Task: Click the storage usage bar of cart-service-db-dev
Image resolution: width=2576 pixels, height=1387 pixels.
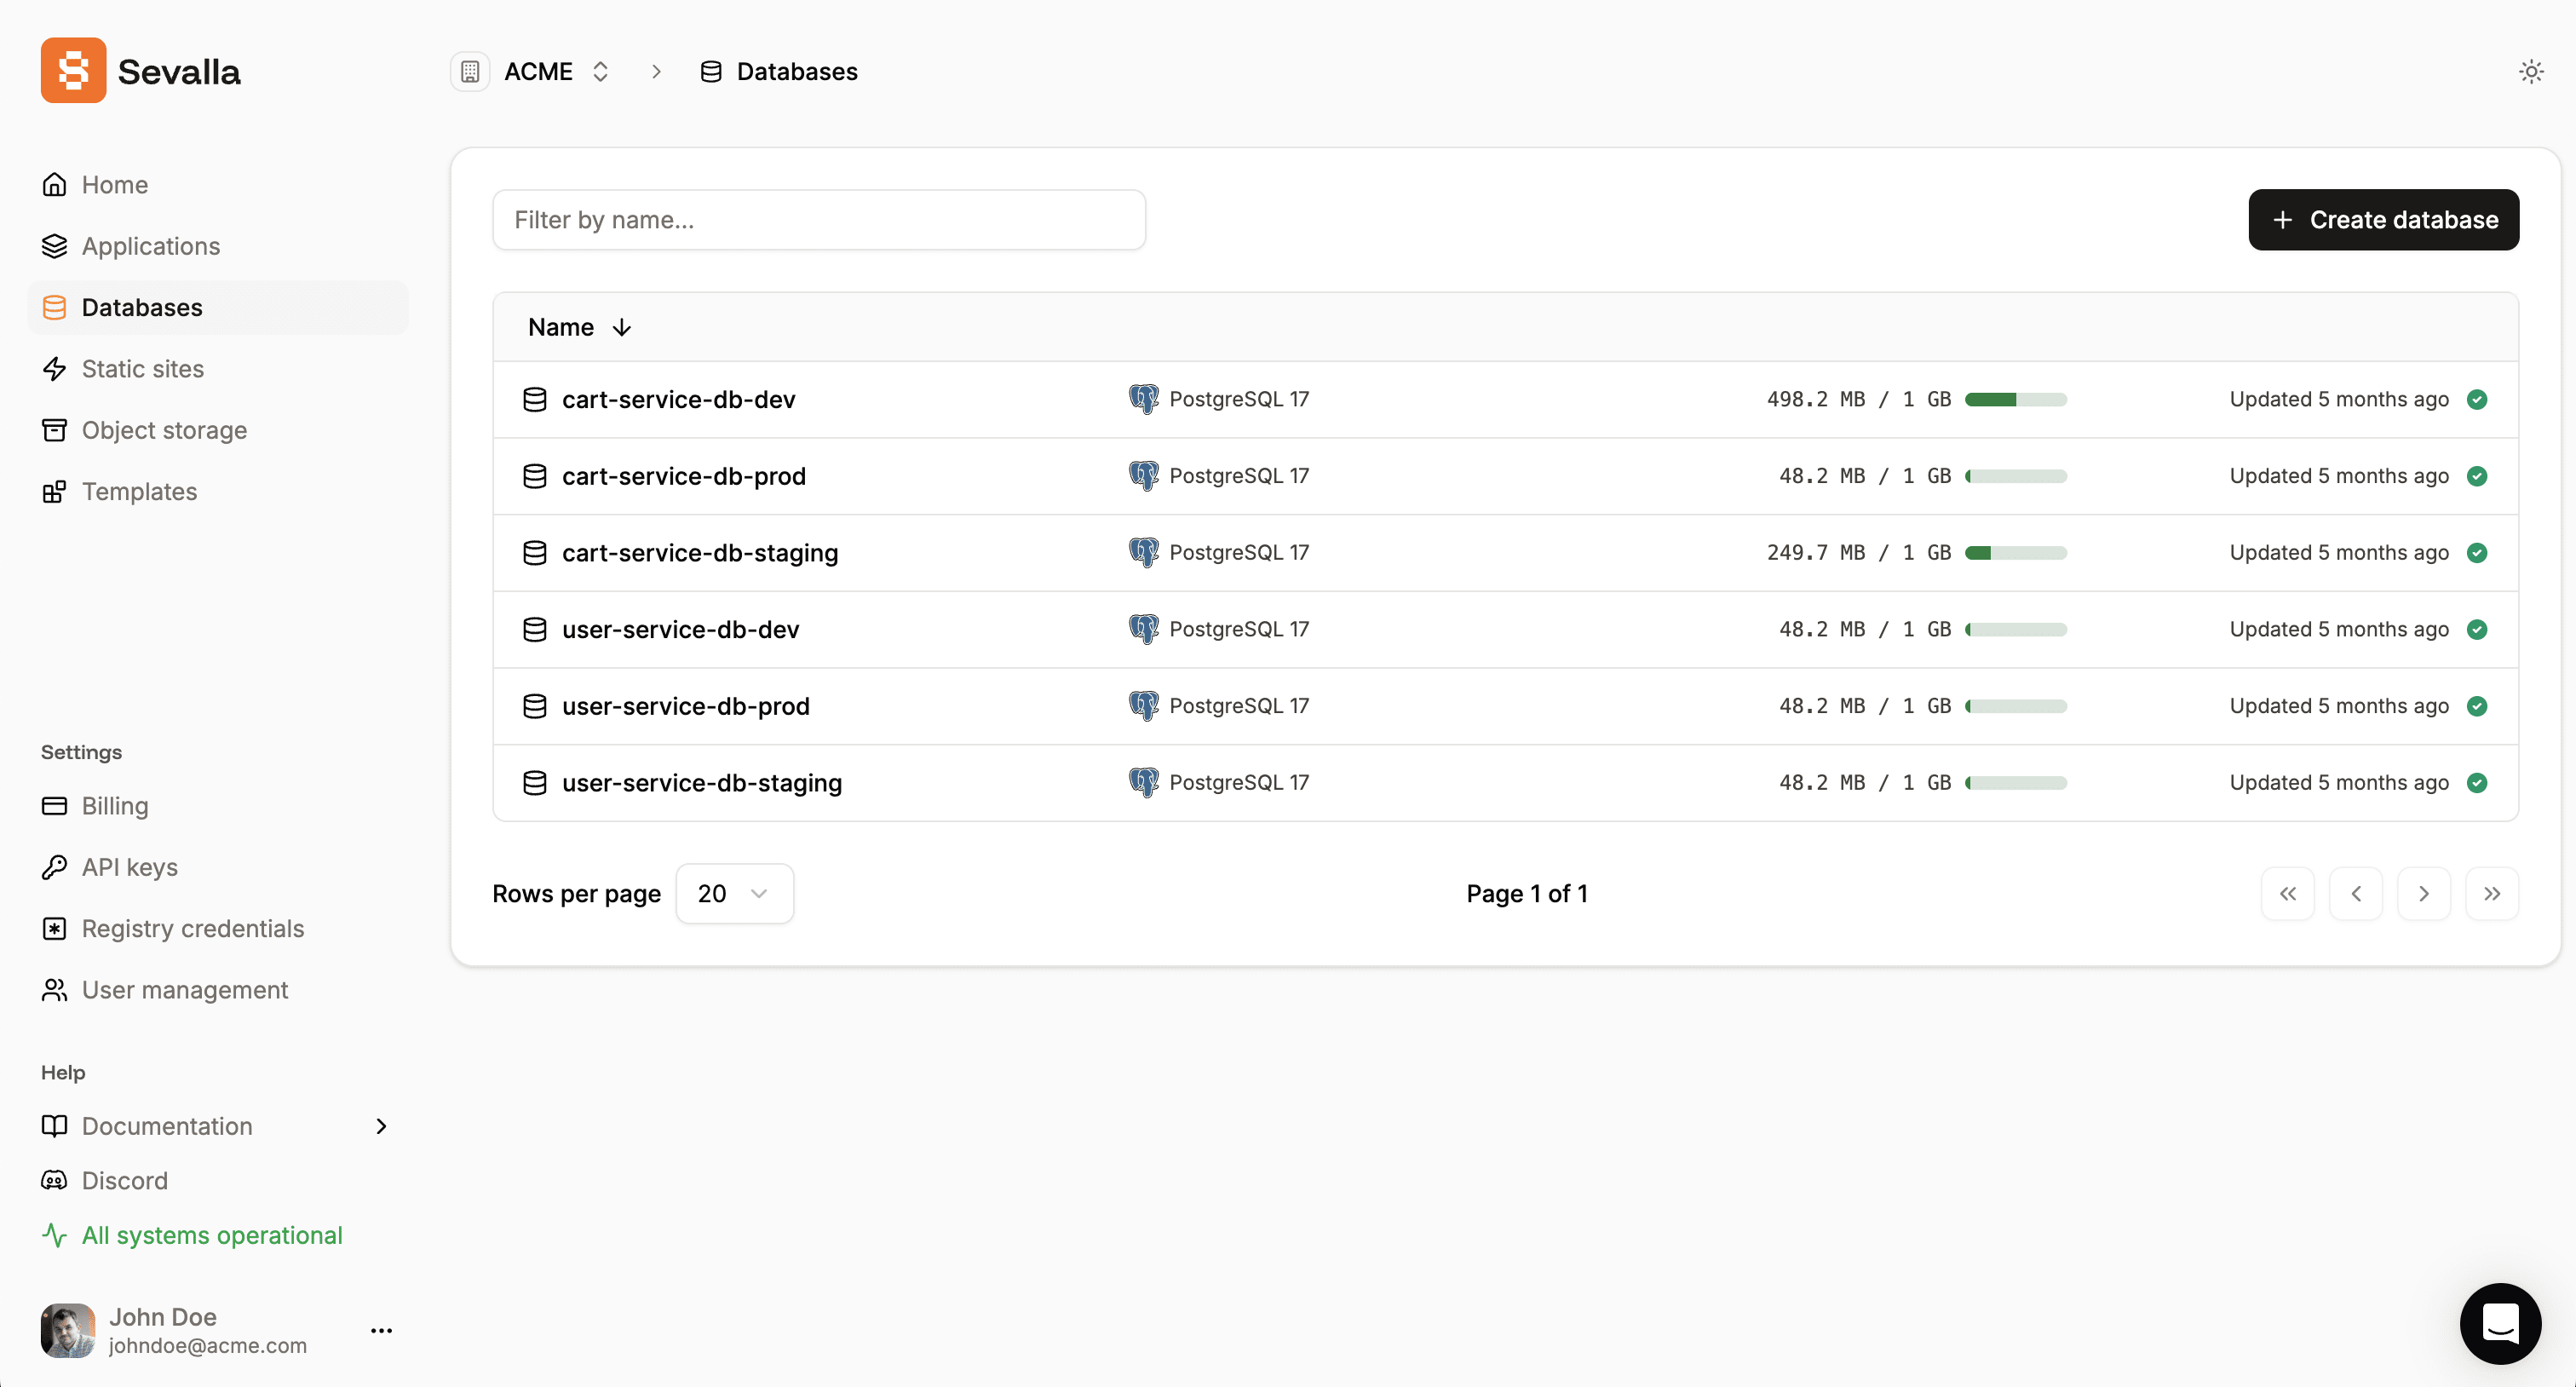Action: 2016,399
